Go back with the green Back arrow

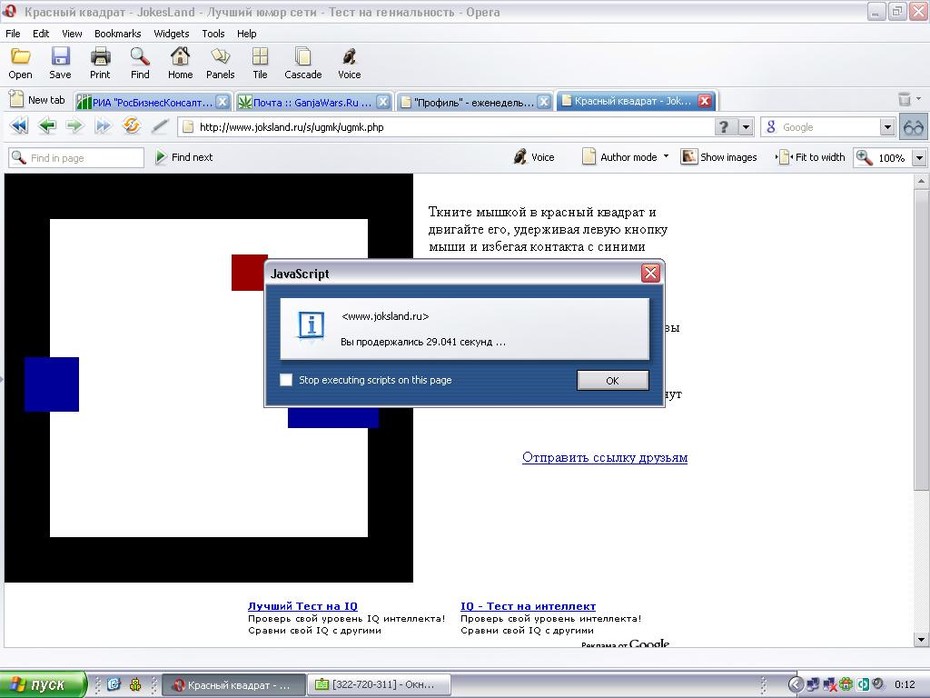[x=47, y=126]
